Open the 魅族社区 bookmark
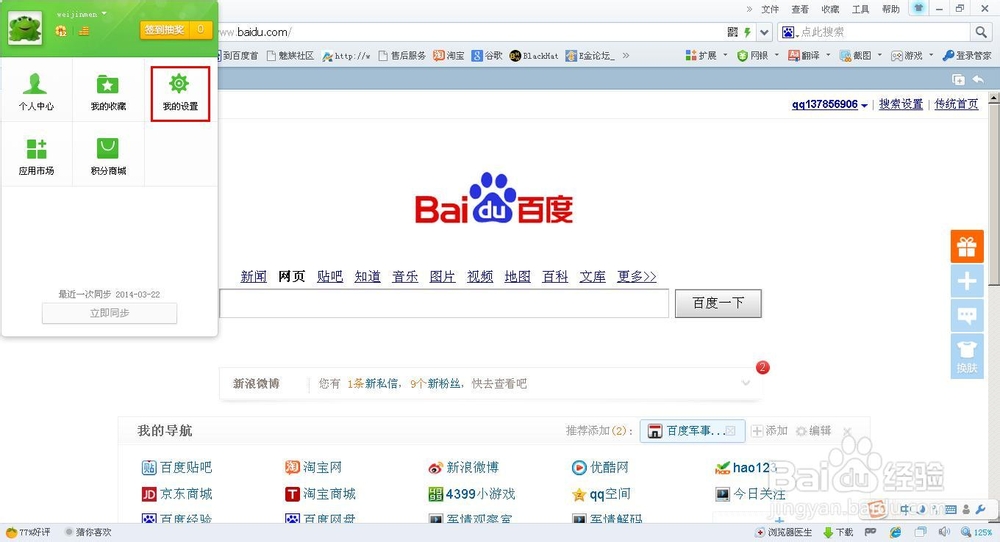This screenshot has height=542, width=1000. pos(290,56)
